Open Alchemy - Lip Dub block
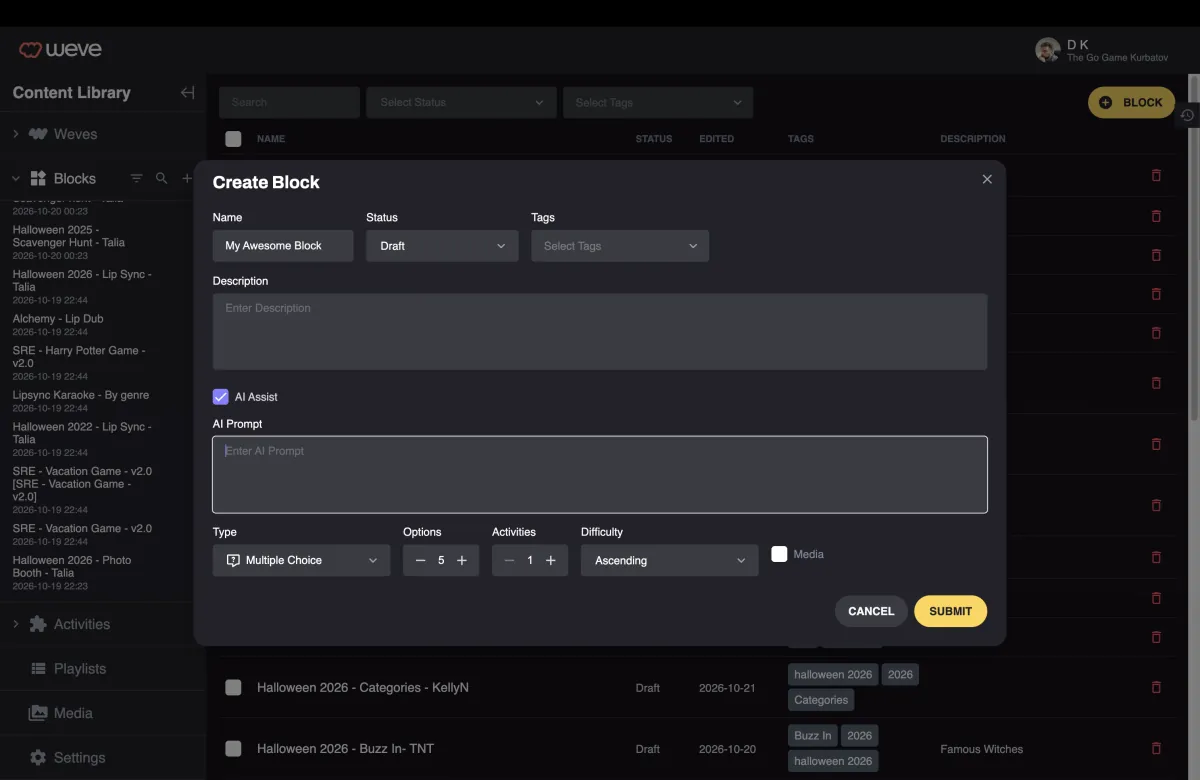This screenshot has width=1200, height=780. [x=58, y=319]
